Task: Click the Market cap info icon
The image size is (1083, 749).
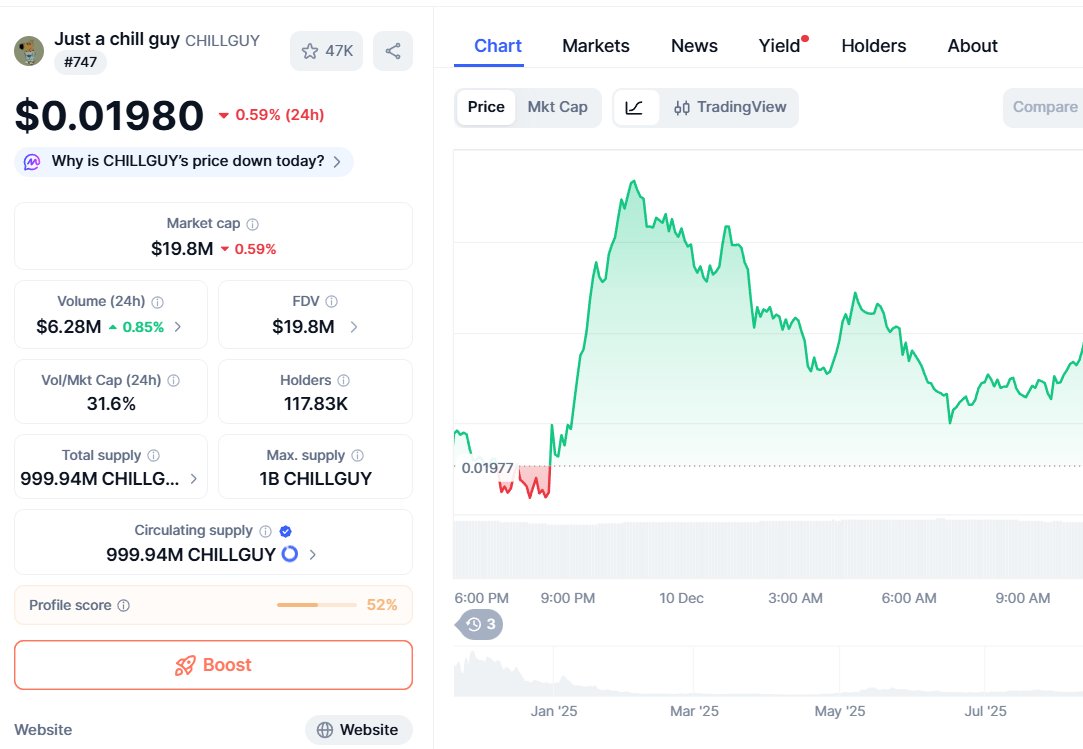Action: point(253,225)
